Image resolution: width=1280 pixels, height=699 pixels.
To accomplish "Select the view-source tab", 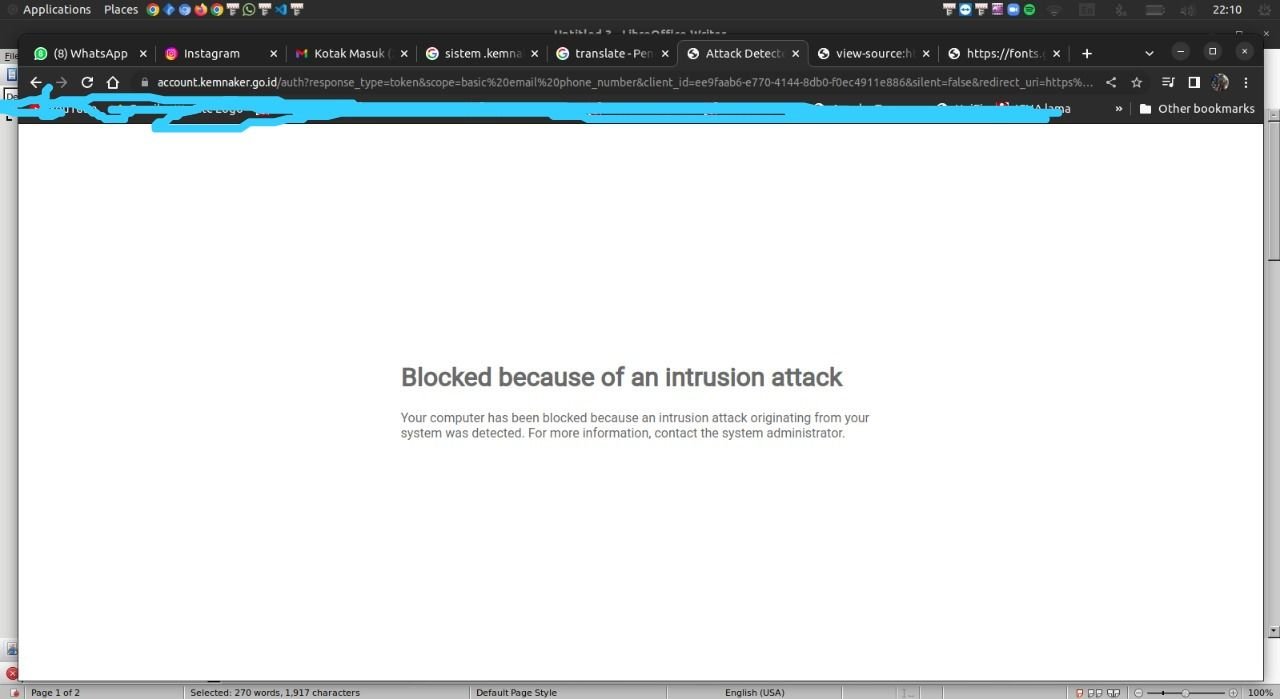I will click(873, 53).
